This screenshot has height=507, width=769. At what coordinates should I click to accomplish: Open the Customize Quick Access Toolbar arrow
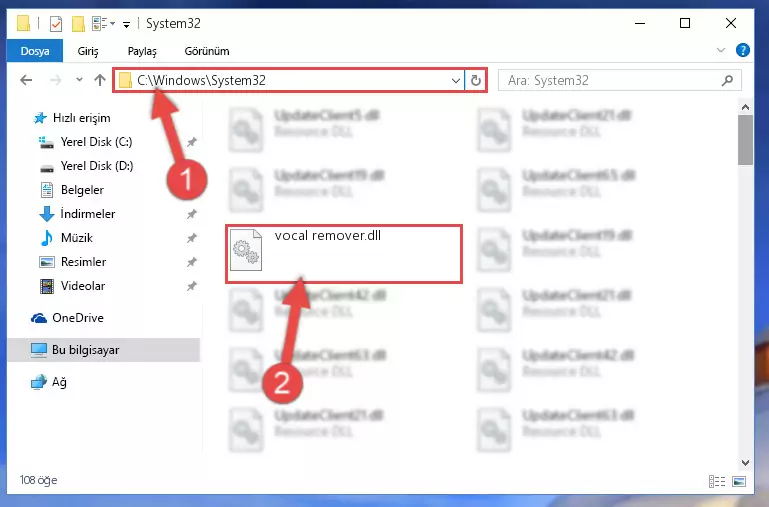[126, 24]
